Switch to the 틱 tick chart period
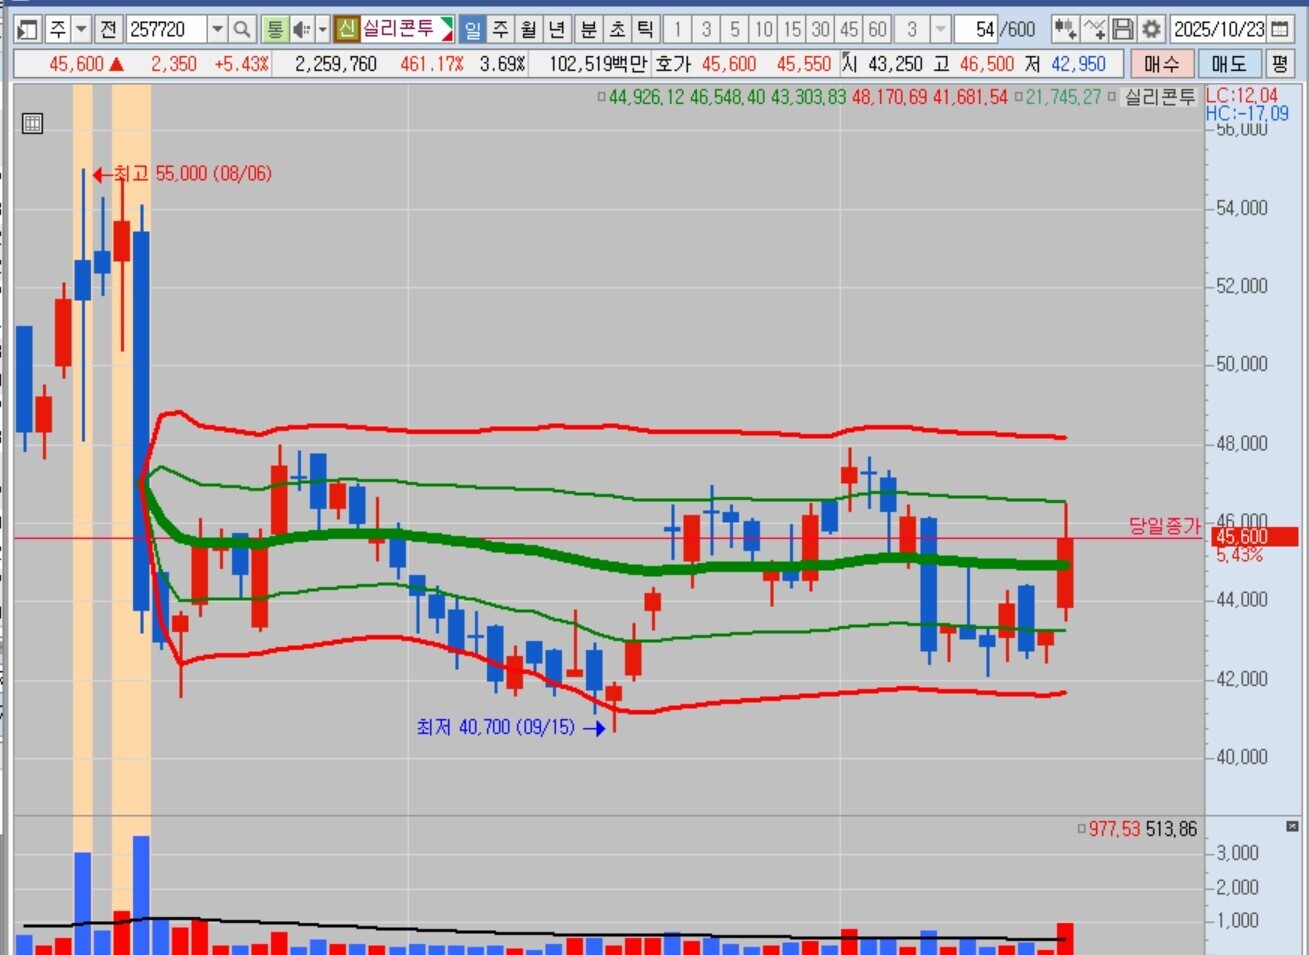 point(646,29)
